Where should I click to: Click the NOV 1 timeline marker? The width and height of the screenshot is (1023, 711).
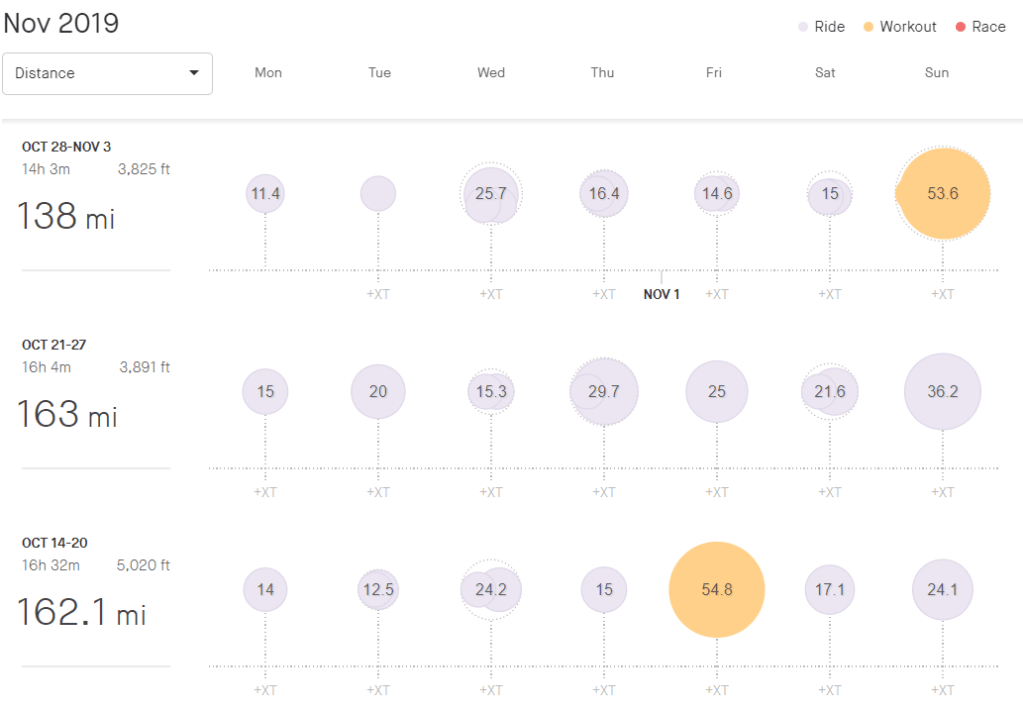tap(661, 294)
